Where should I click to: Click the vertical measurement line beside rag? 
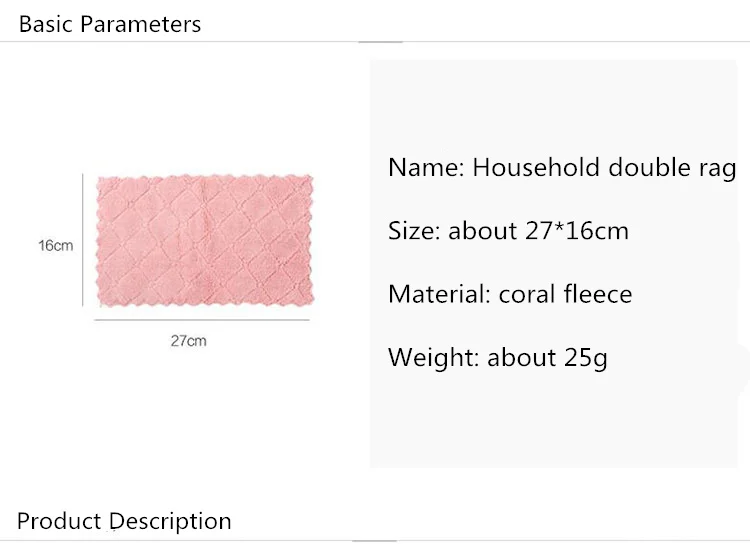(x=83, y=240)
